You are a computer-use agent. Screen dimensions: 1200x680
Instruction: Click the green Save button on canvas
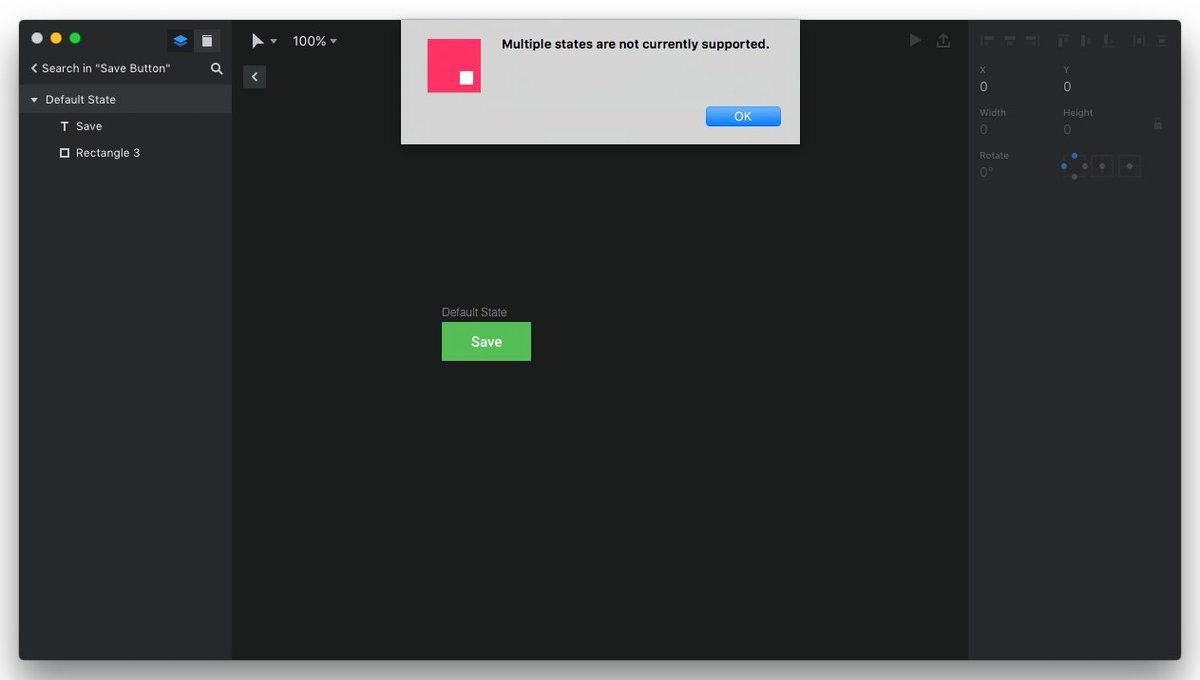(486, 342)
